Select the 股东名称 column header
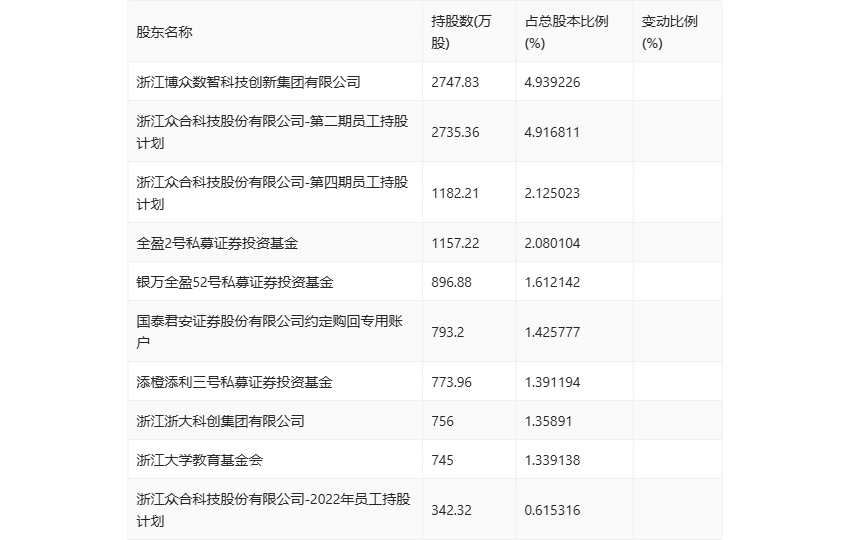The image size is (850, 540). point(164,32)
